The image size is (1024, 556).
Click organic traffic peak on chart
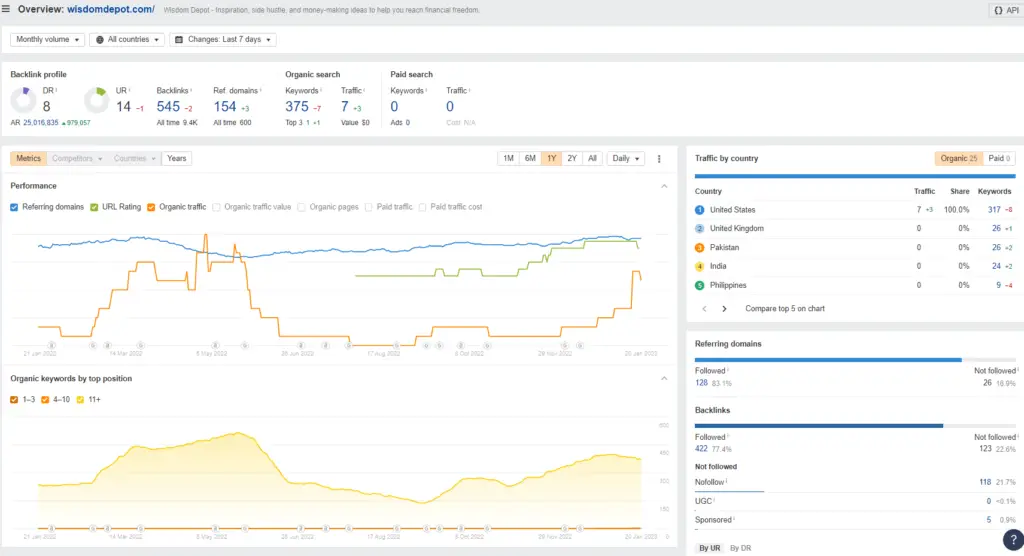coord(206,235)
